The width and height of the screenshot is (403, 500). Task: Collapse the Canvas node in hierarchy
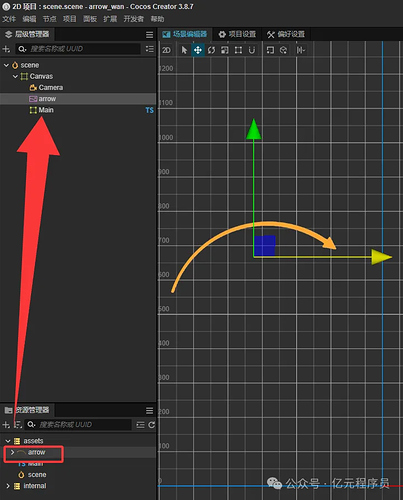(15, 76)
